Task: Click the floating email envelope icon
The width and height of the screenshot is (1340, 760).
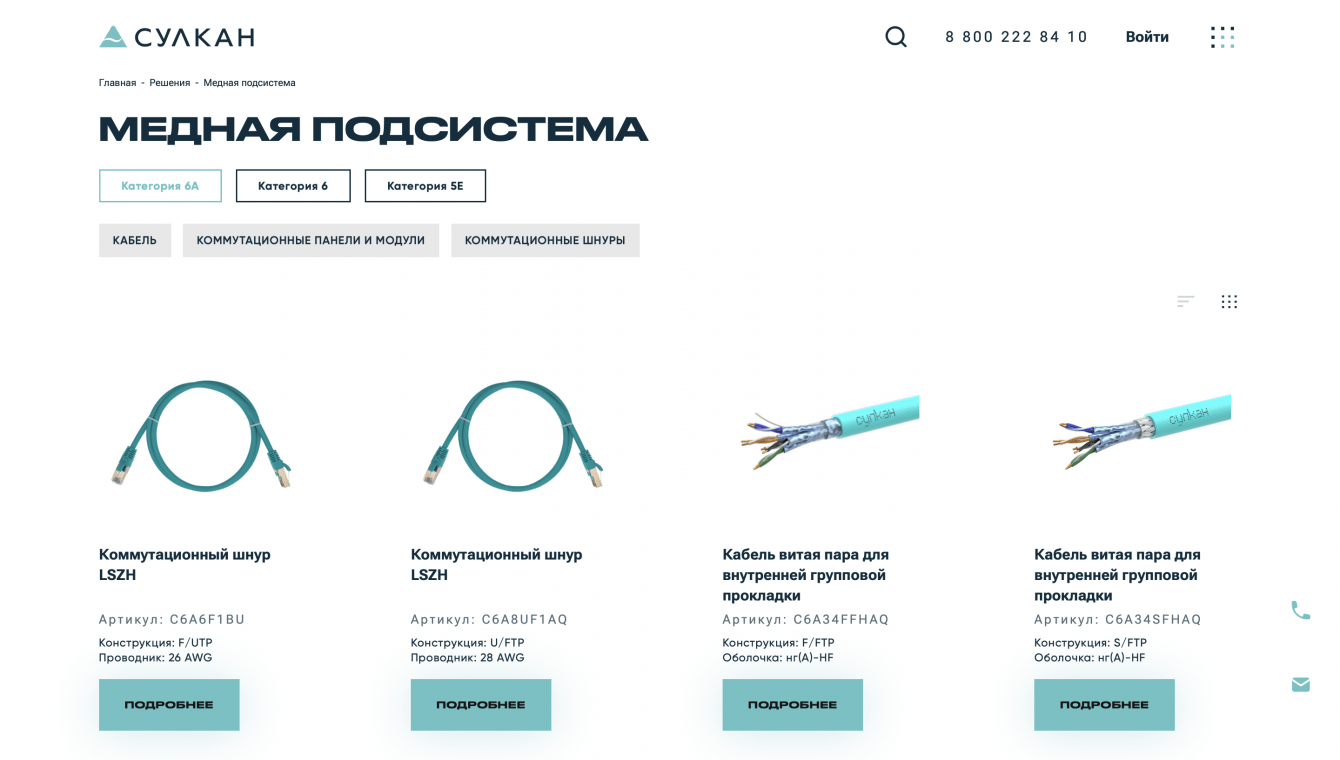Action: pos(1300,684)
